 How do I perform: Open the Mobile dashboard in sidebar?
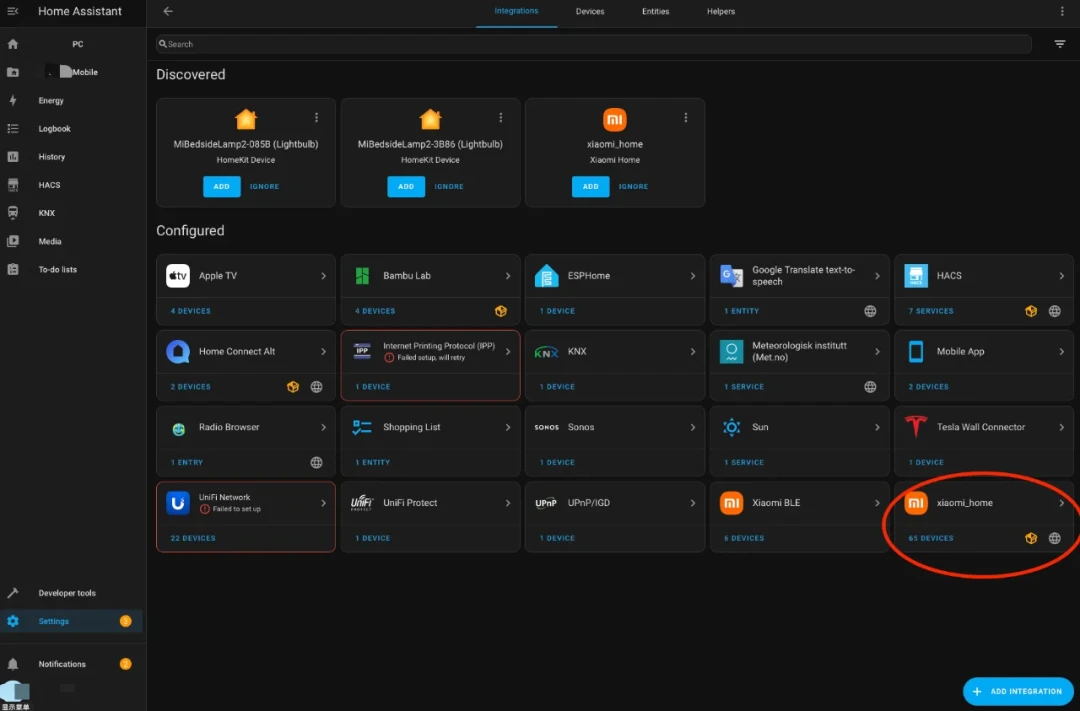tap(72, 72)
